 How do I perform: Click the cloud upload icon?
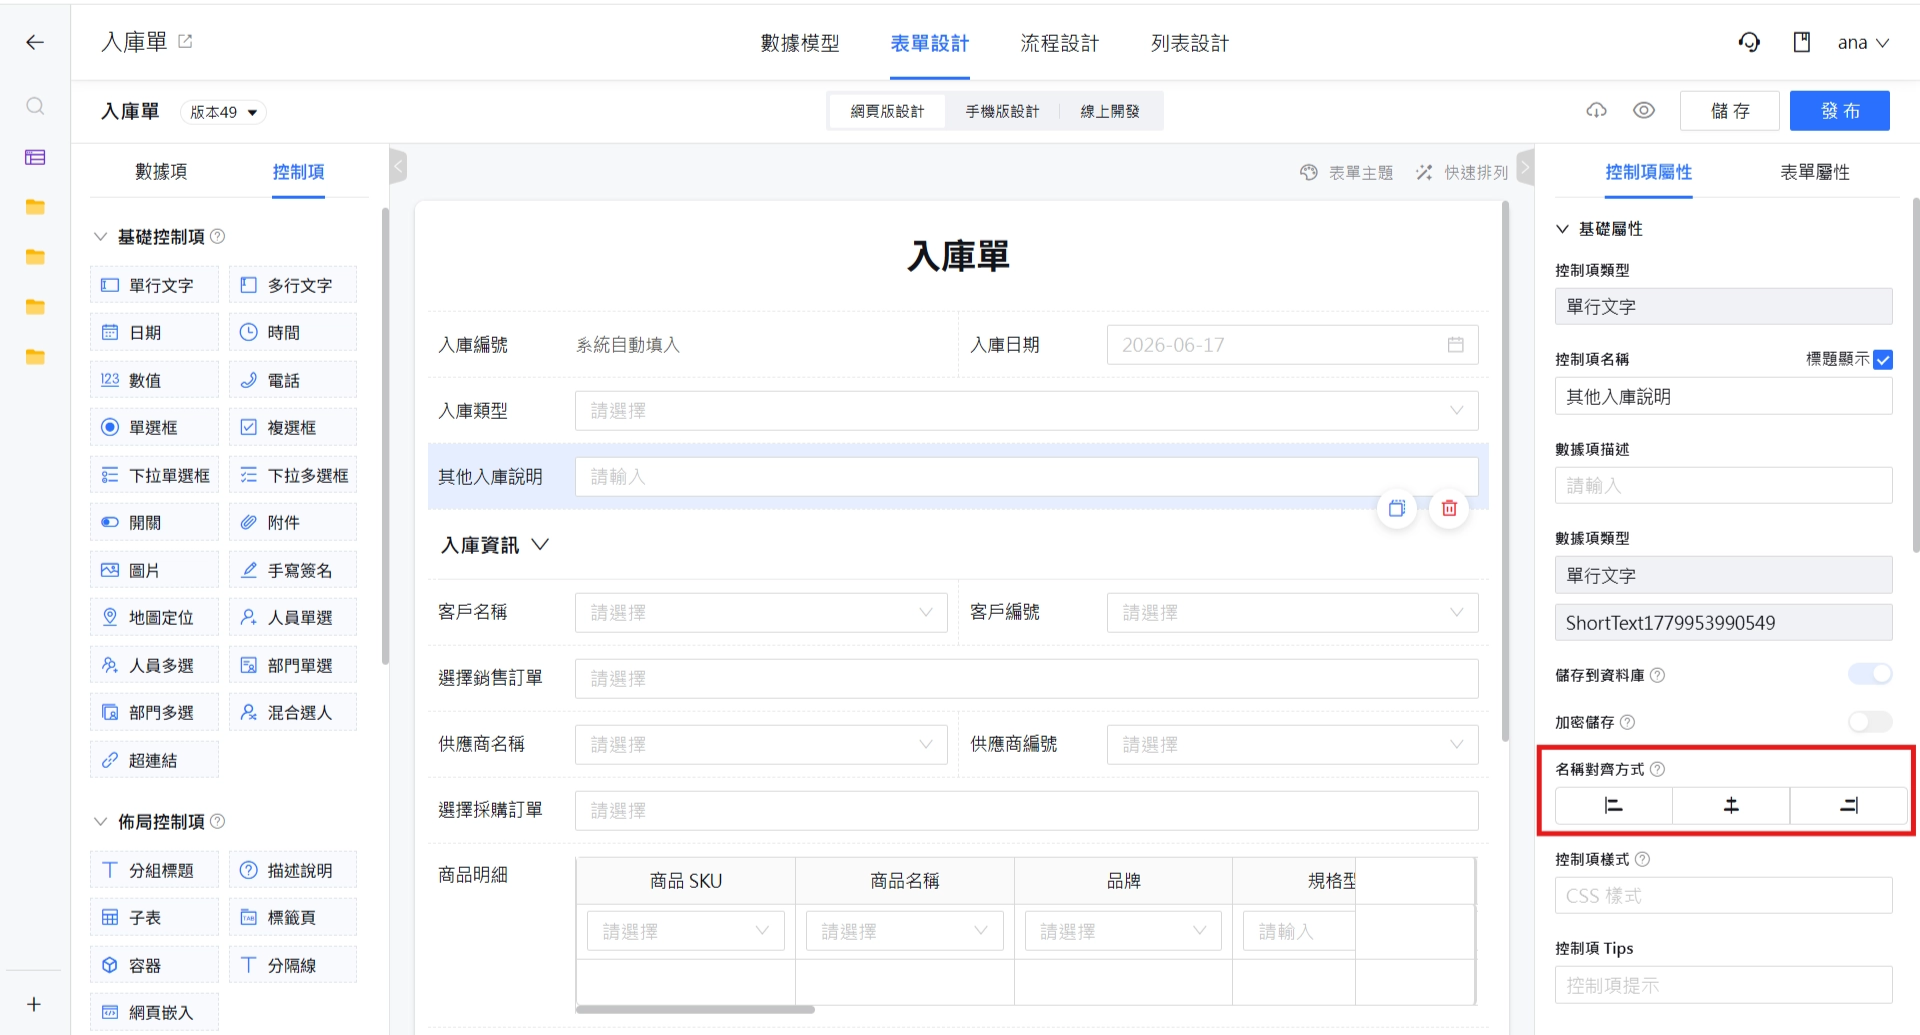pos(1597,110)
